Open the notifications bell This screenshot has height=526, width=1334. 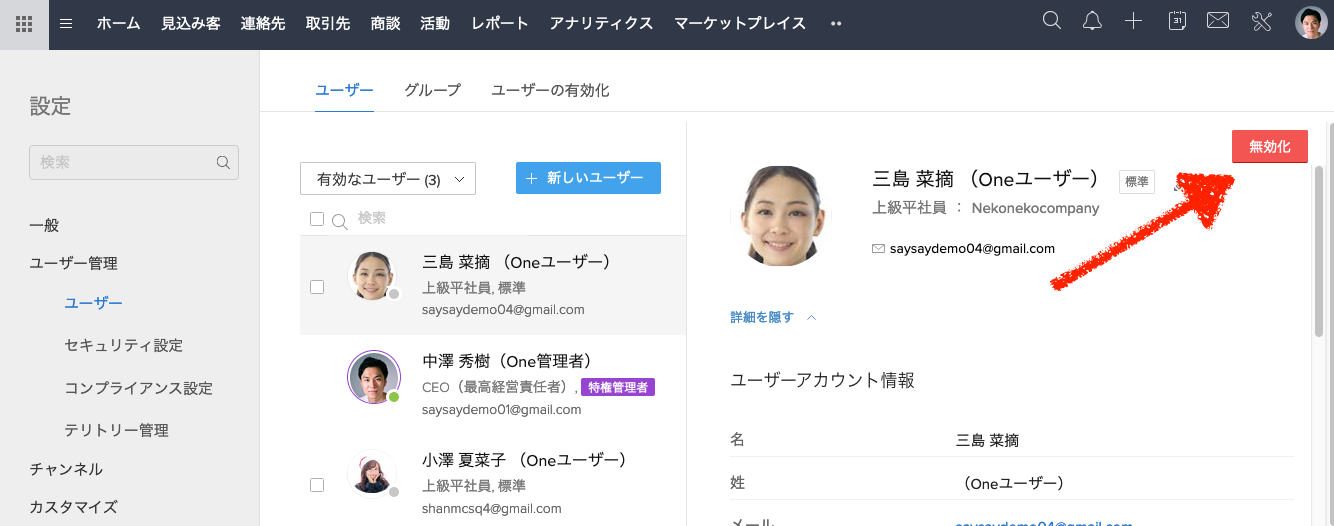1092,21
